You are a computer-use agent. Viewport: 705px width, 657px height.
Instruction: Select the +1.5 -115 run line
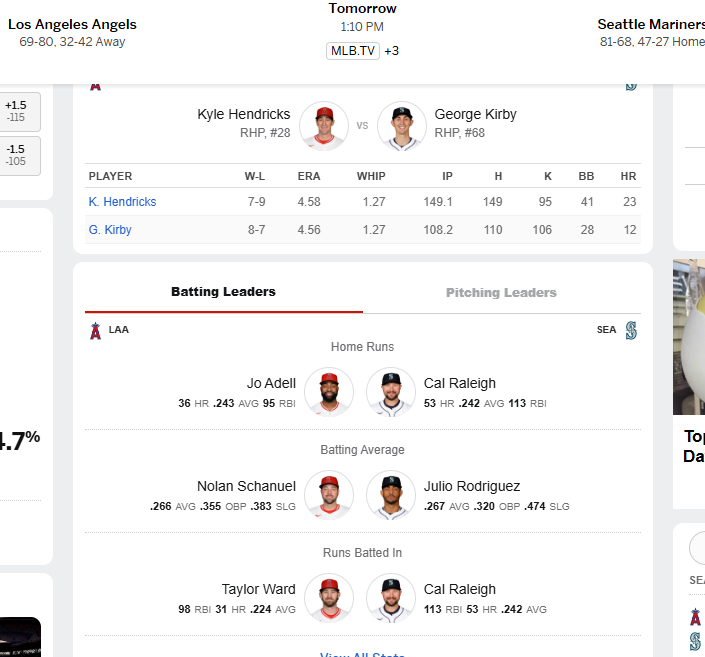tap(18, 112)
